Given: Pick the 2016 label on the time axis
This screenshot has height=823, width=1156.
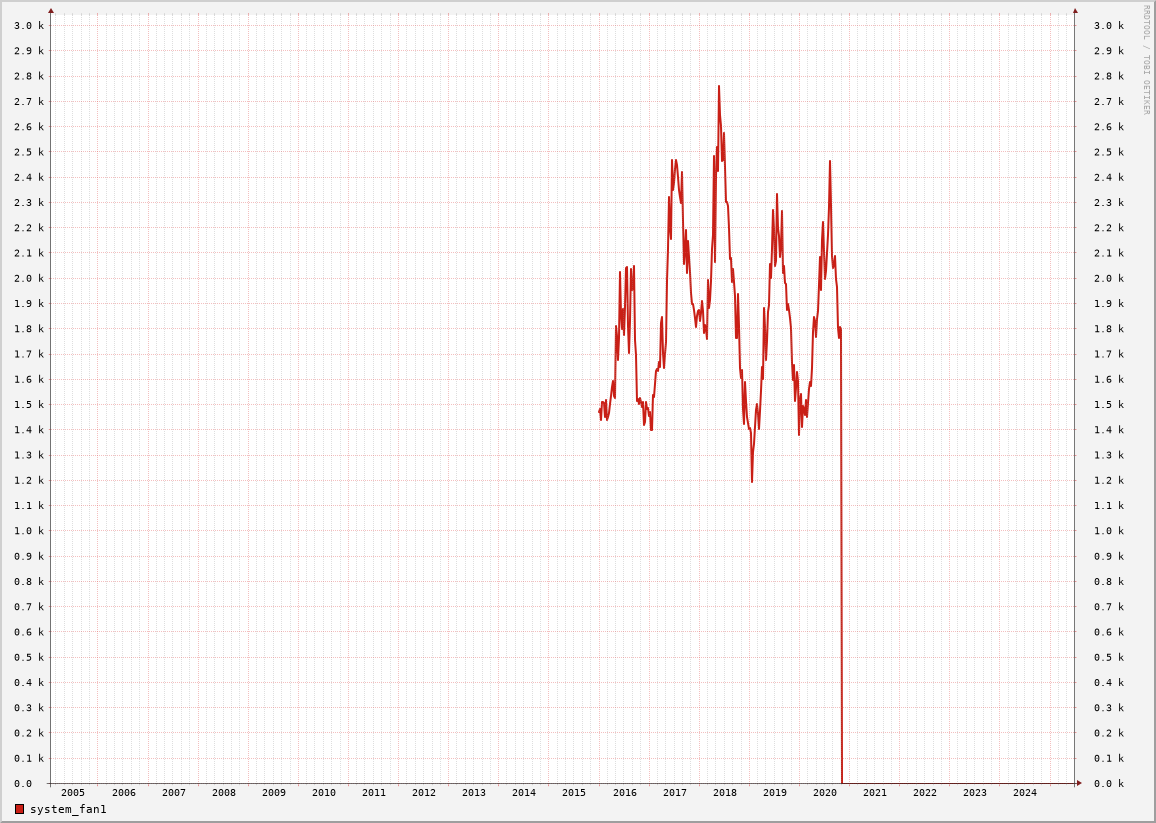Looking at the screenshot, I should pos(625,793).
